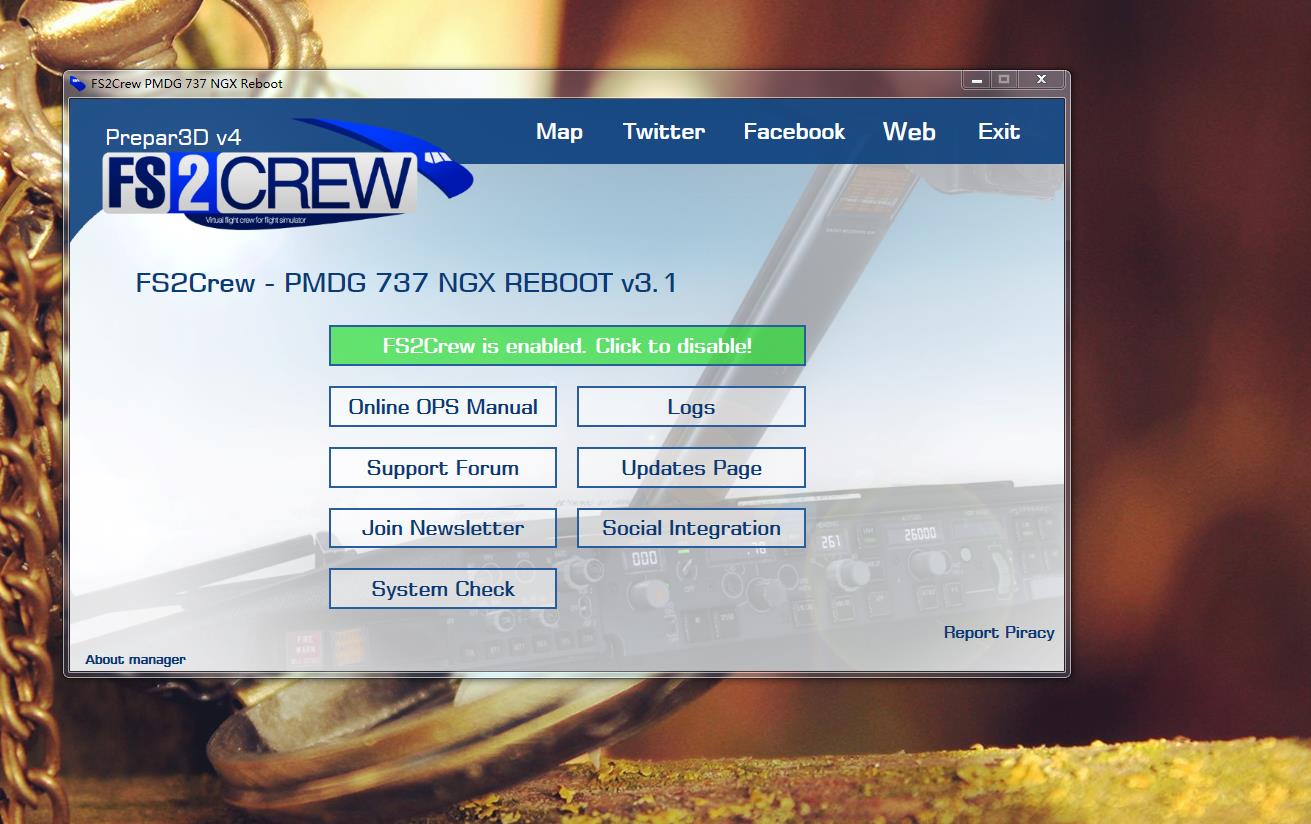Click the 'FS2Crew - PMDG 737 NGX REBOOT v3.1' heading
This screenshot has height=824, width=1311.
pos(406,283)
